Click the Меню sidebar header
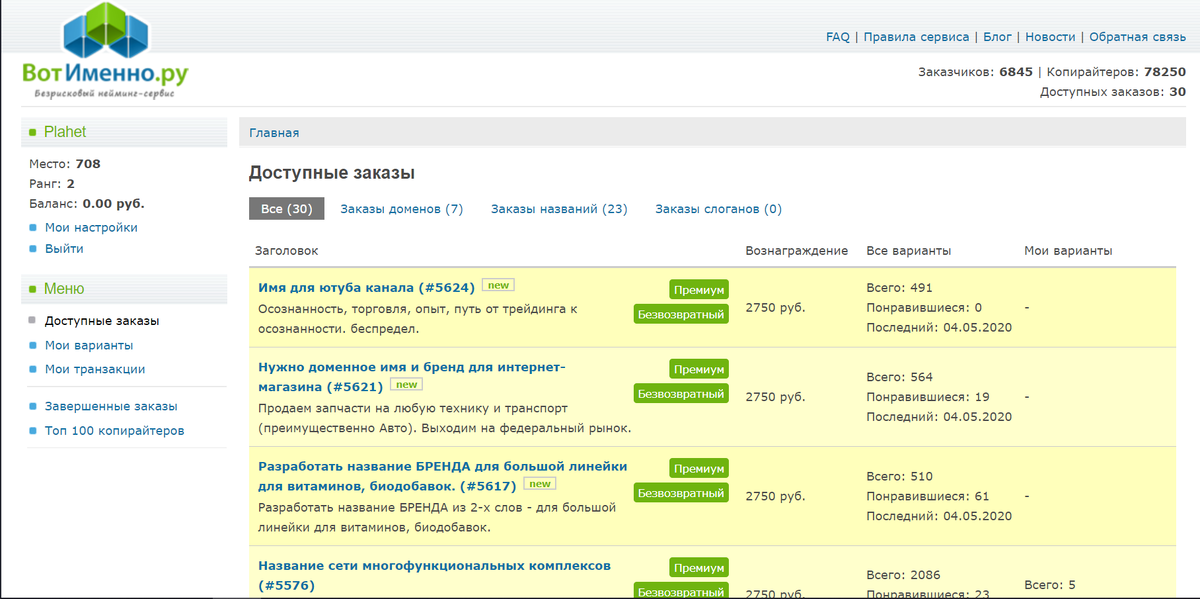 pyautogui.click(x=64, y=289)
